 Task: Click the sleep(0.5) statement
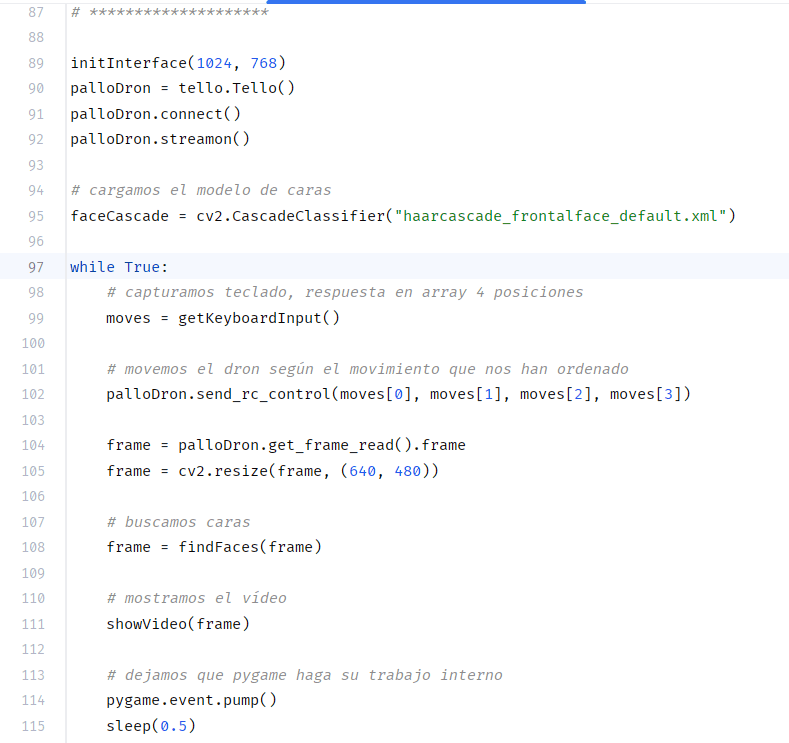[151, 726]
